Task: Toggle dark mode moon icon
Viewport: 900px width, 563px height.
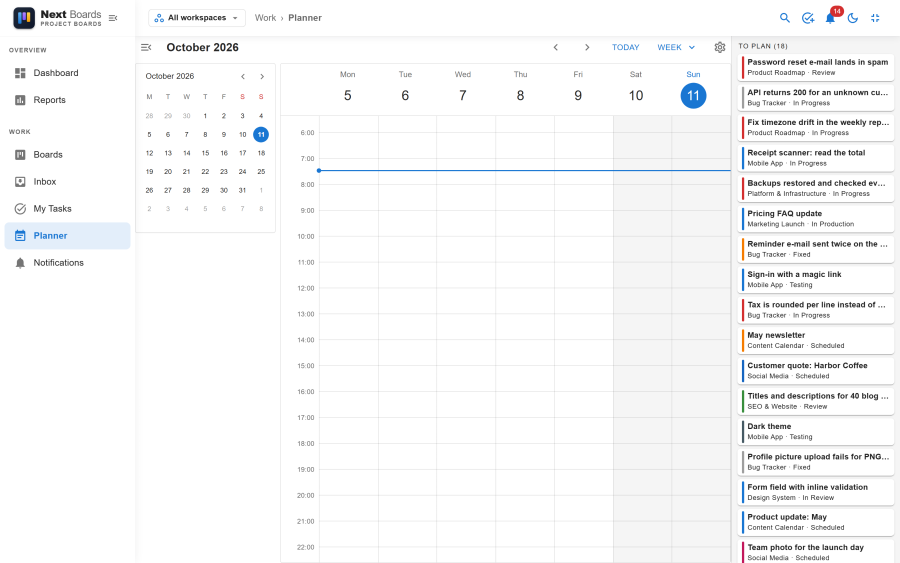Action: pos(853,18)
